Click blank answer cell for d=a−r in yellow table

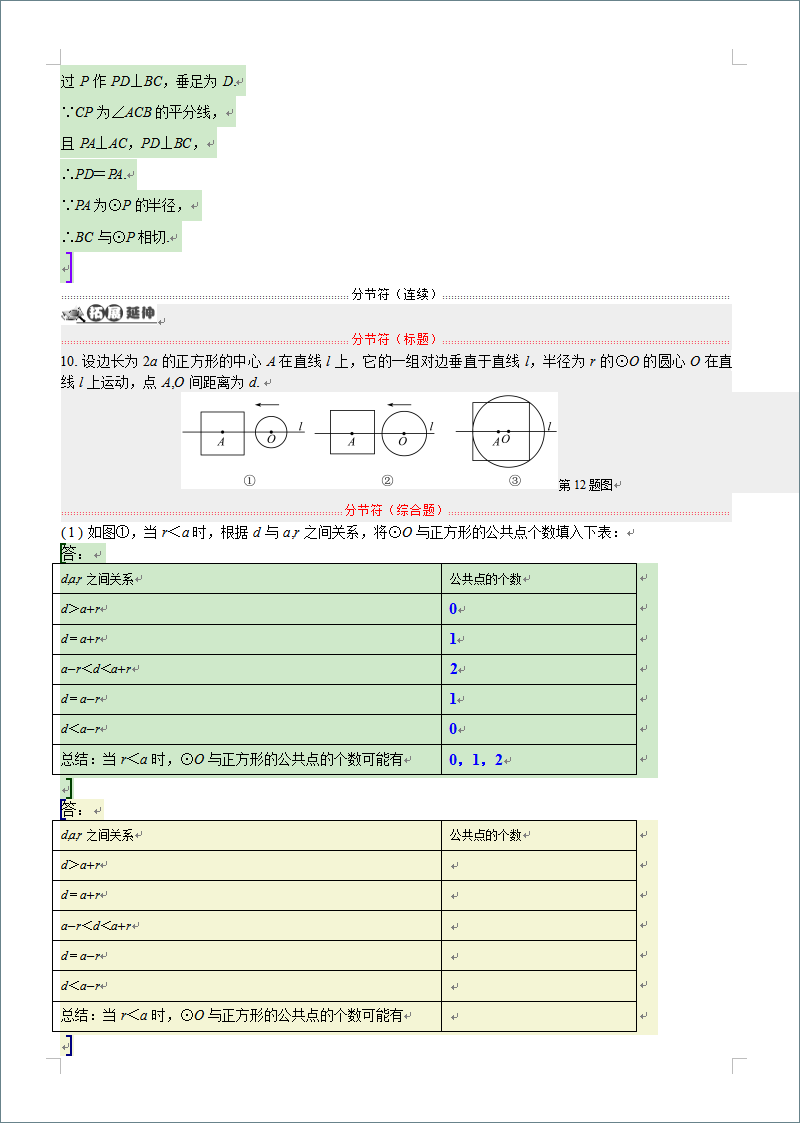pos(539,955)
